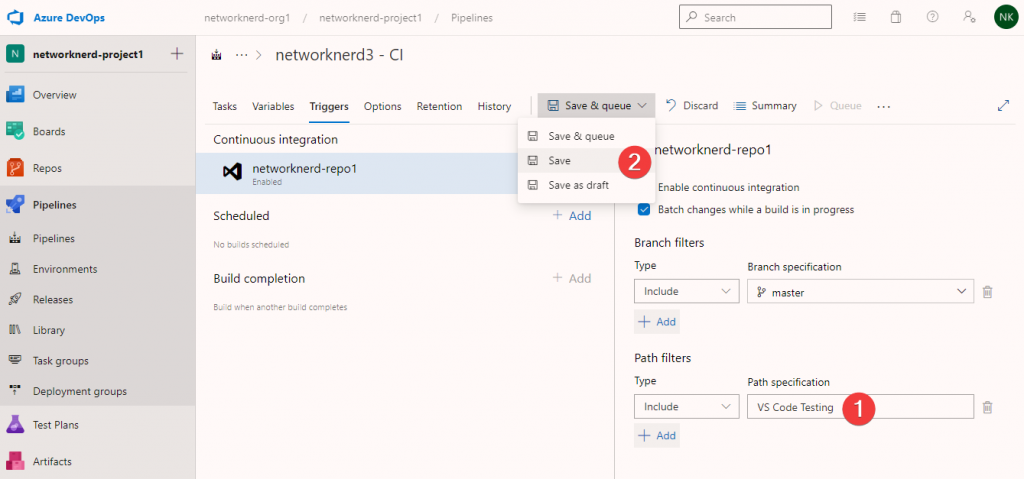This screenshot has height=479, width=1024.
Task: Add a Build completion trigger
Action: click(x=572, y=278)
